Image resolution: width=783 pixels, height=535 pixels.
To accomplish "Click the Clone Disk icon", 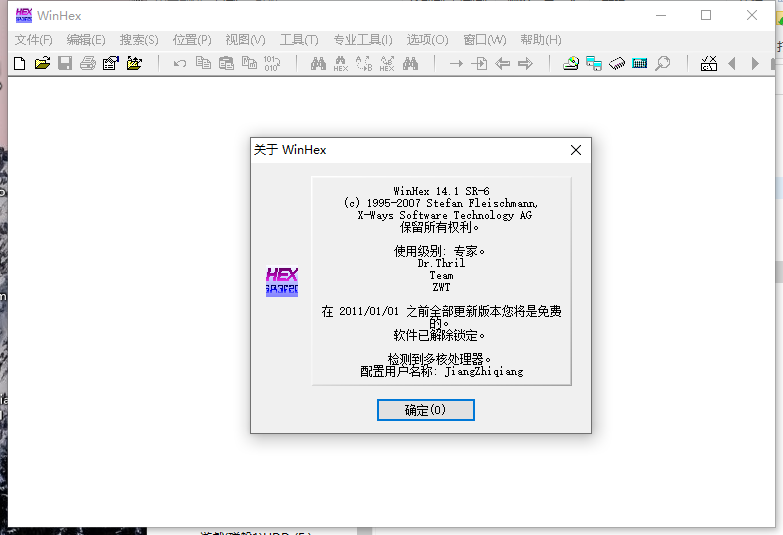I will tap(594, 63).
